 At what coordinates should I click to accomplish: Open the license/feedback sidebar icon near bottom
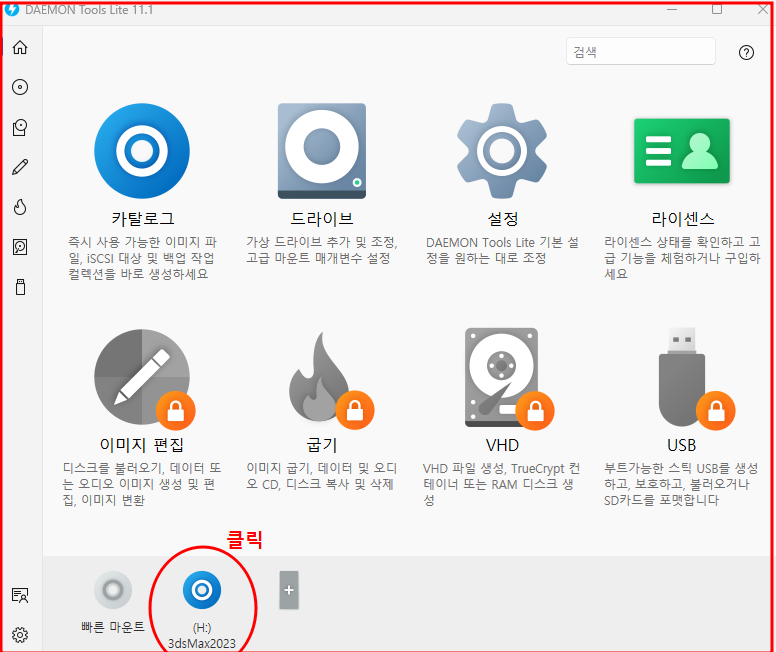pyautogui.click(x=20, y=595)
